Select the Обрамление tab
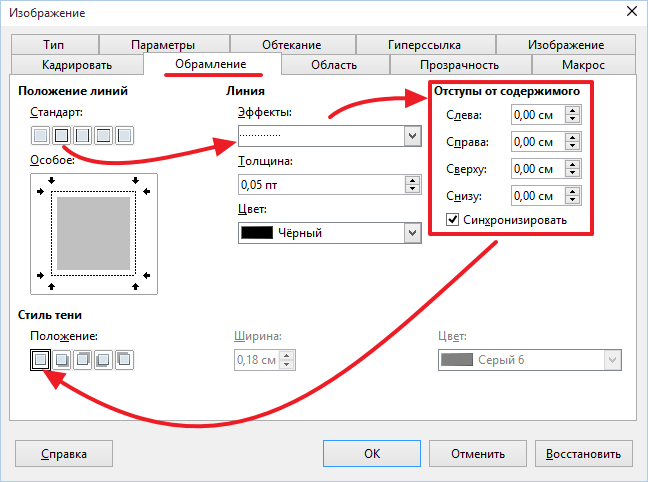Screen dimensions: 648x482 [212, 64]
